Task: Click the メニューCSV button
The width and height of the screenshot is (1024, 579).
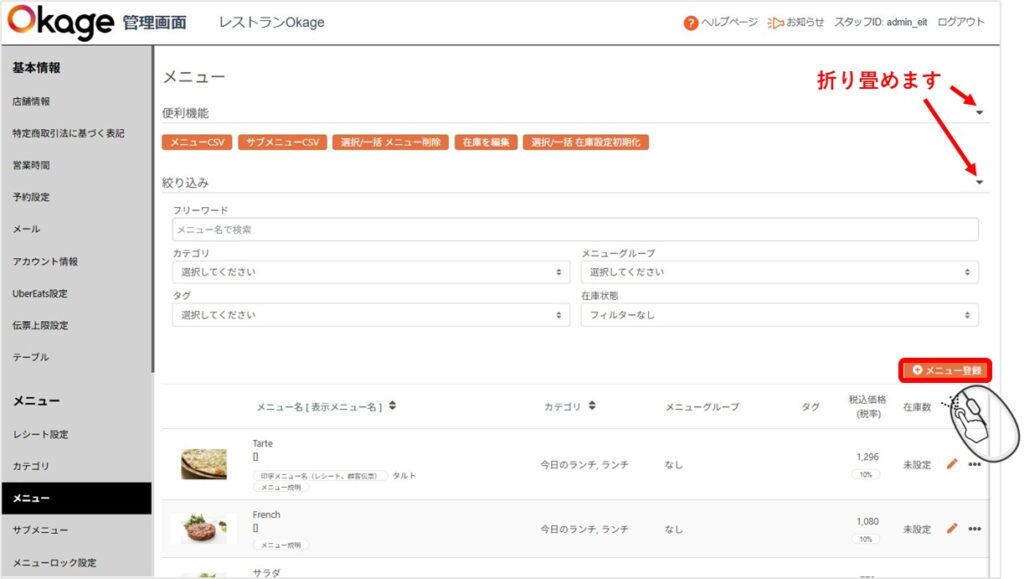Action: pyautogui.click(x=197, y=143)
